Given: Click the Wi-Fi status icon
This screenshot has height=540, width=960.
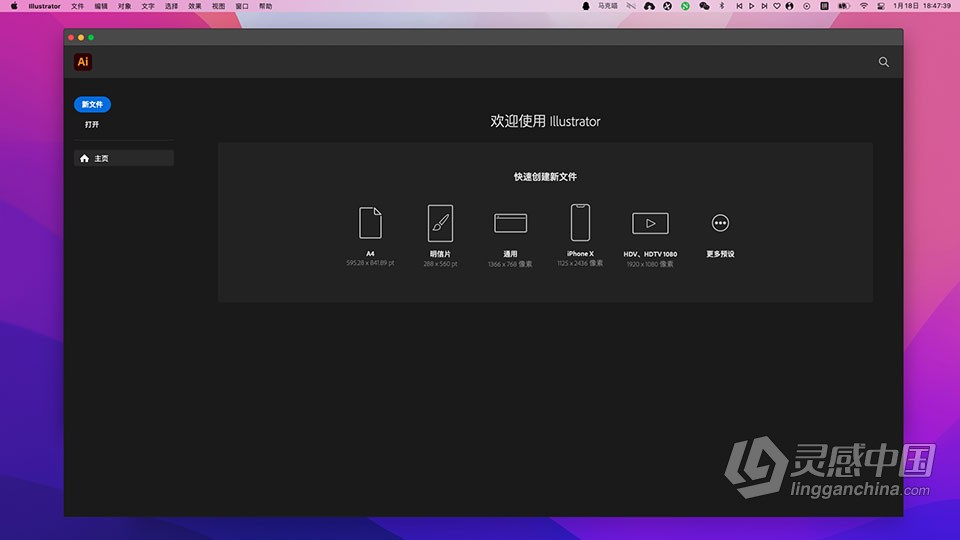Looking at the screenshot, I should tap(864, 6).
